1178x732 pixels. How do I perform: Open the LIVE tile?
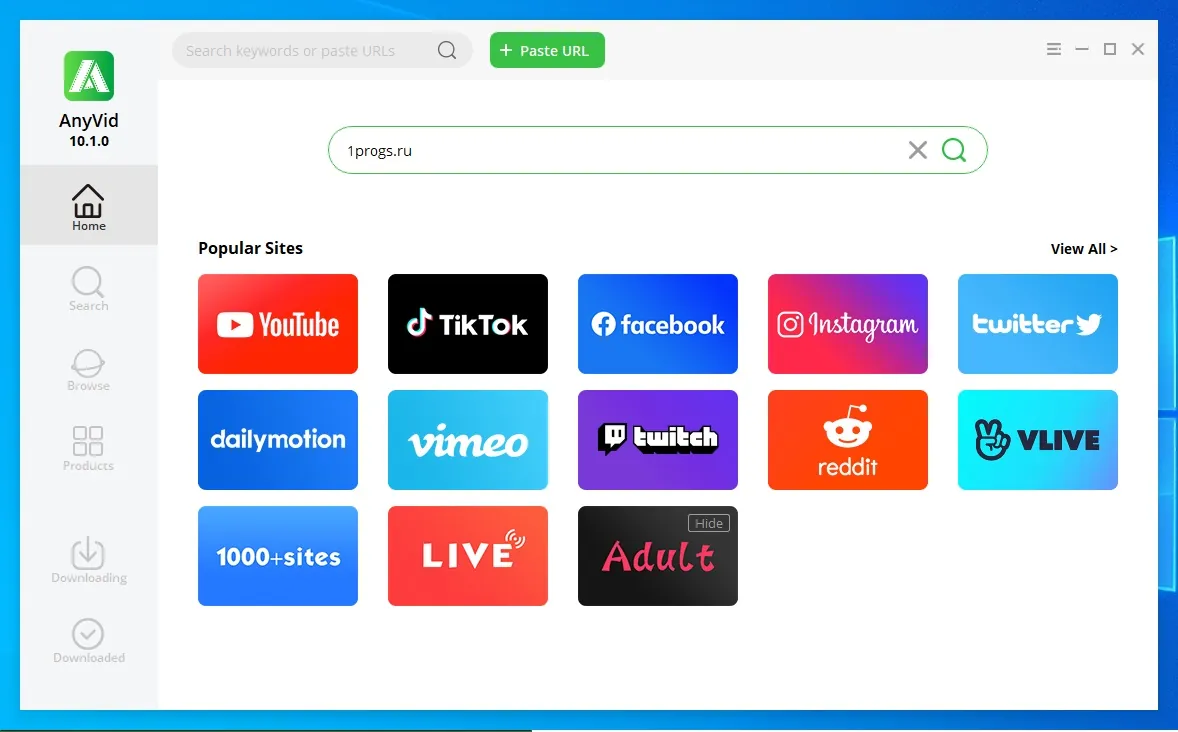tap(468, 556)
